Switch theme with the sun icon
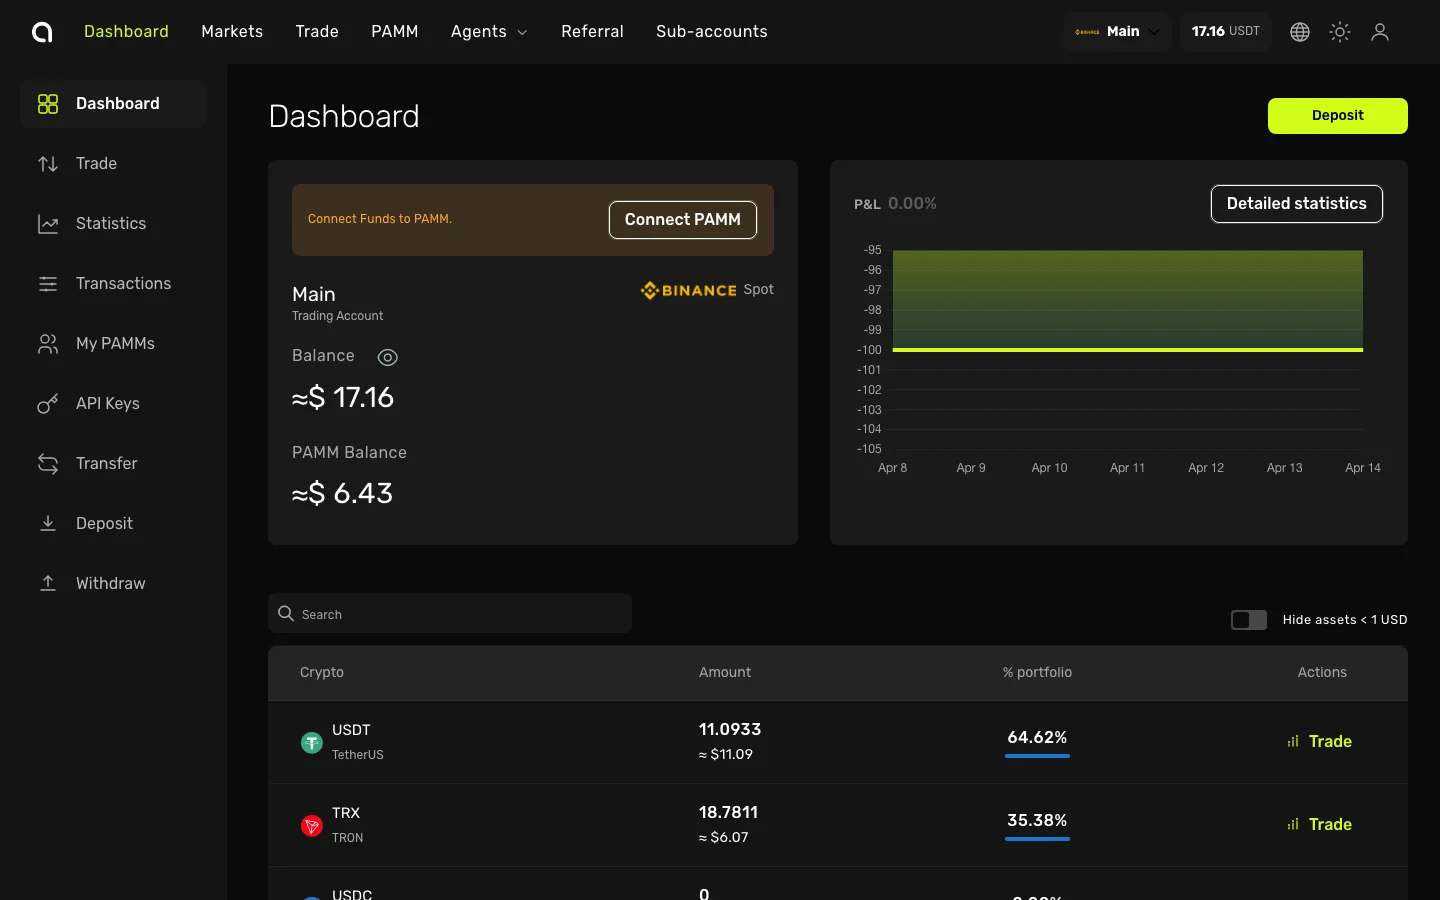The image size is (1440, 900). coord(1339,31)
